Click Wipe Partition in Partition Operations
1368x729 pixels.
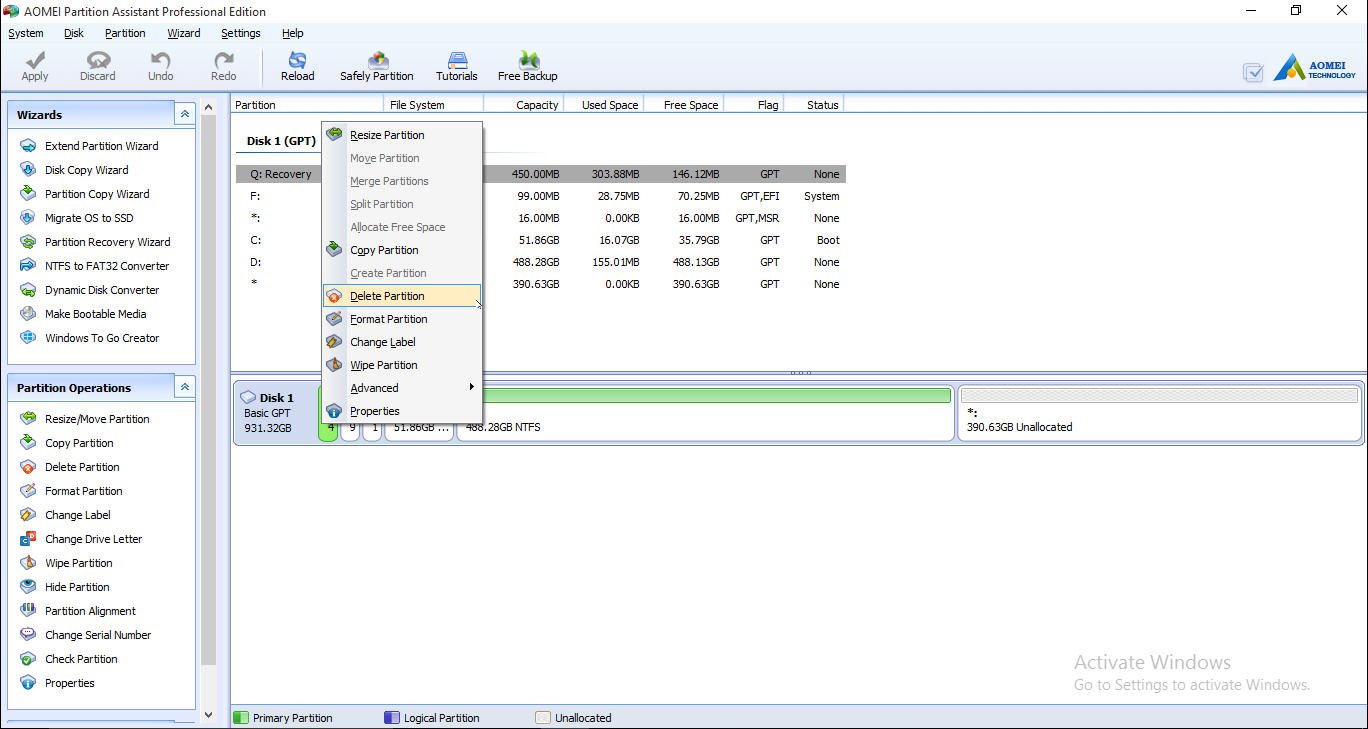66,563
